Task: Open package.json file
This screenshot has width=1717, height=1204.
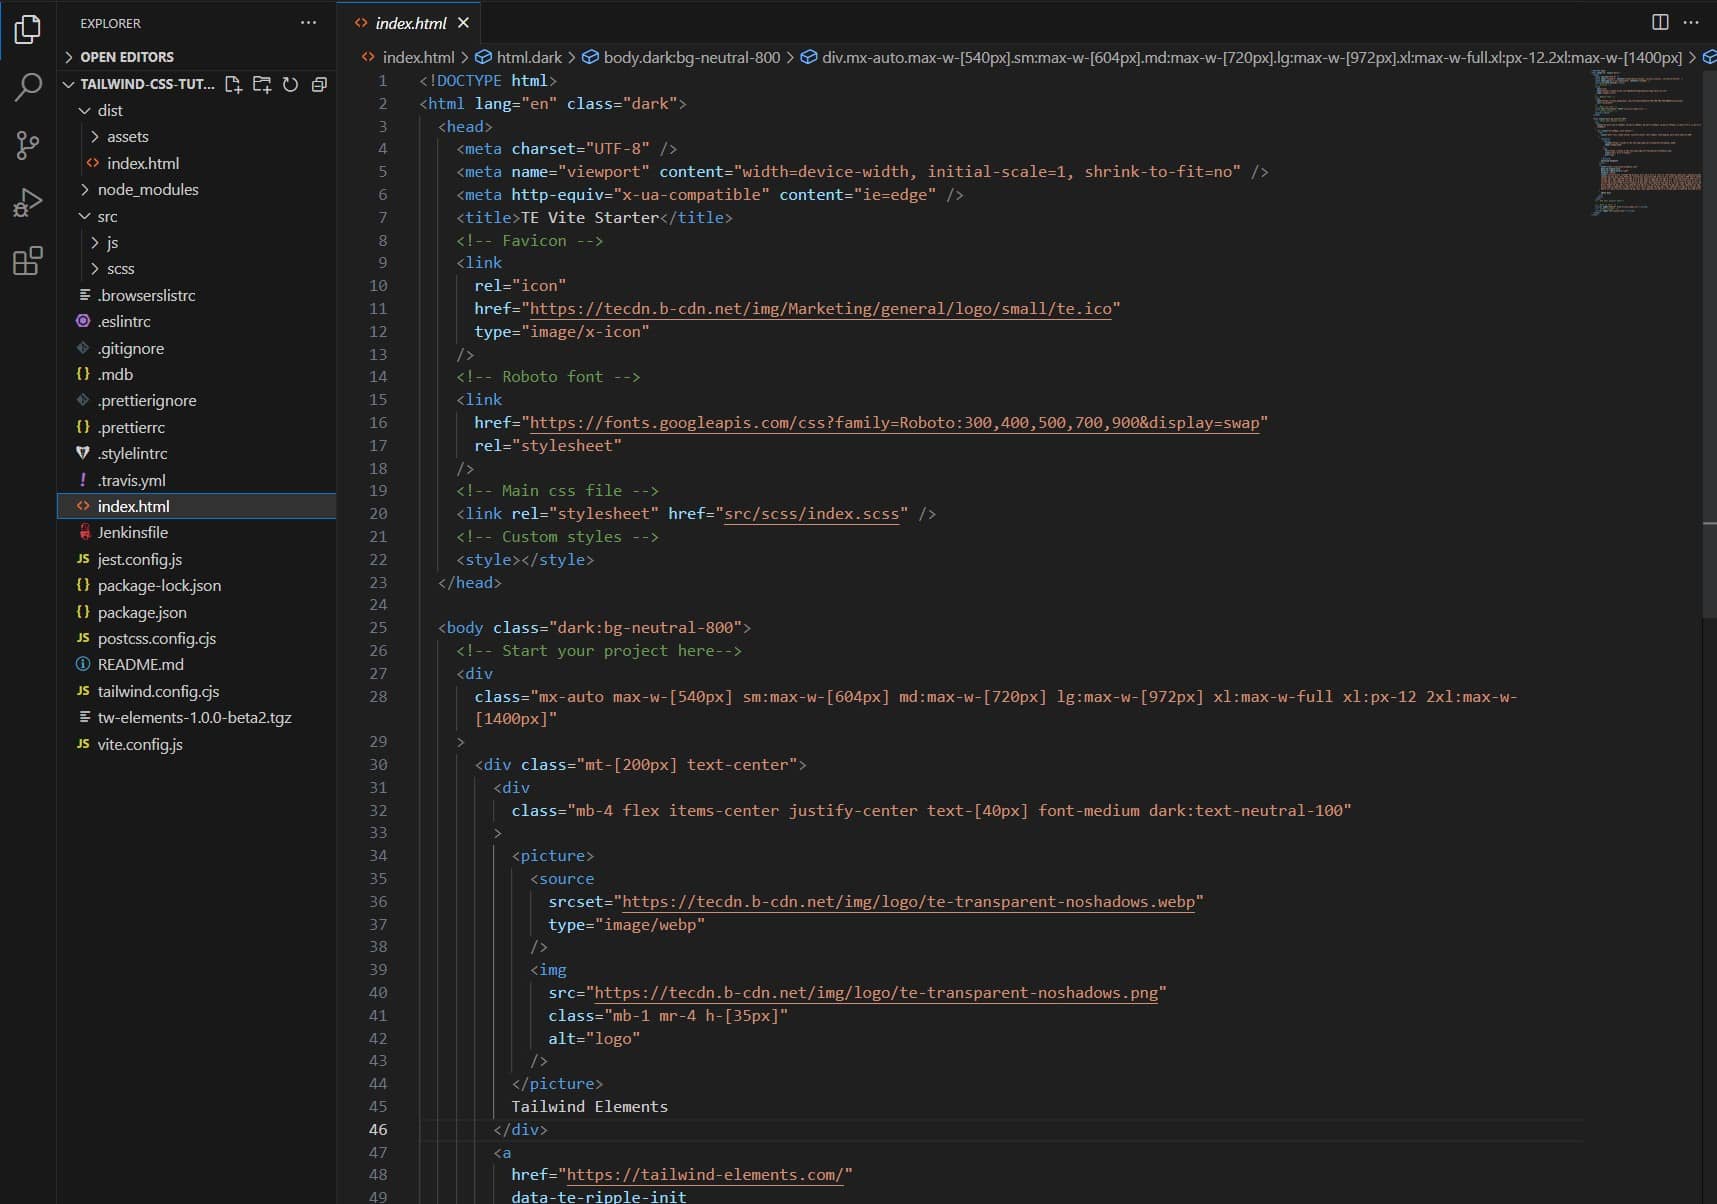Action: coord(196,612)
